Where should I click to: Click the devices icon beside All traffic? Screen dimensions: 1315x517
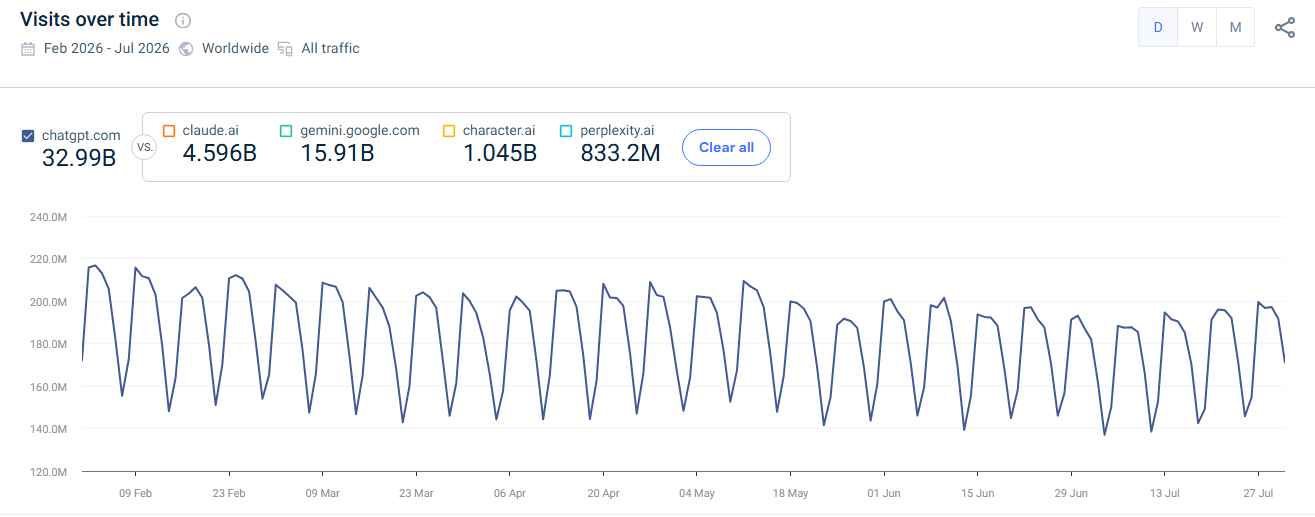pos(285,48)
